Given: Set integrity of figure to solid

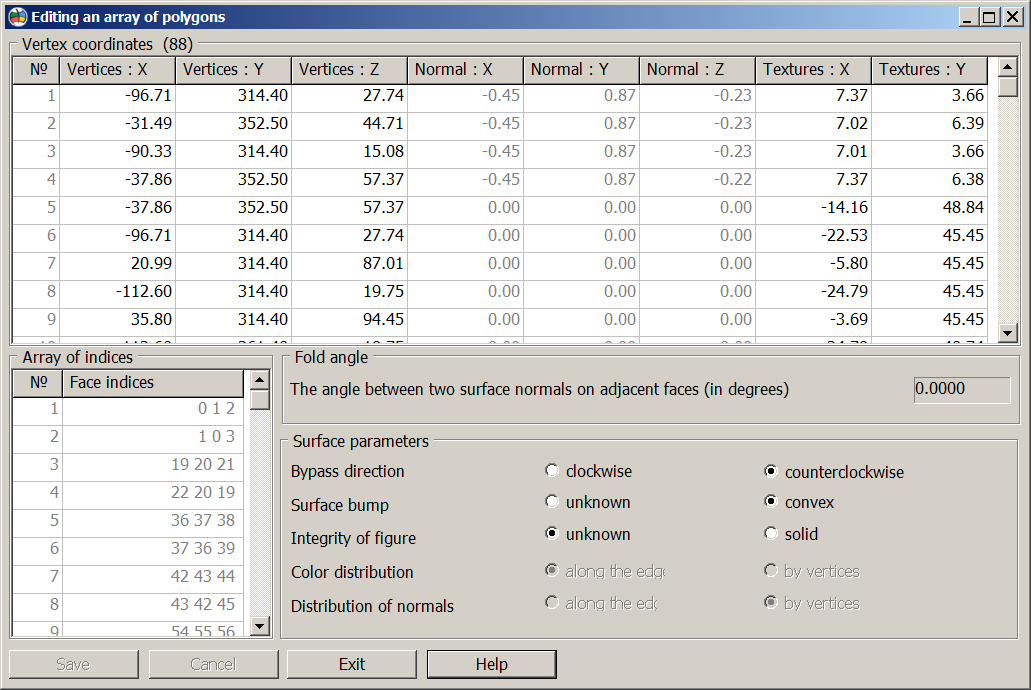Looking at the screenshot, I should point(771,534).
